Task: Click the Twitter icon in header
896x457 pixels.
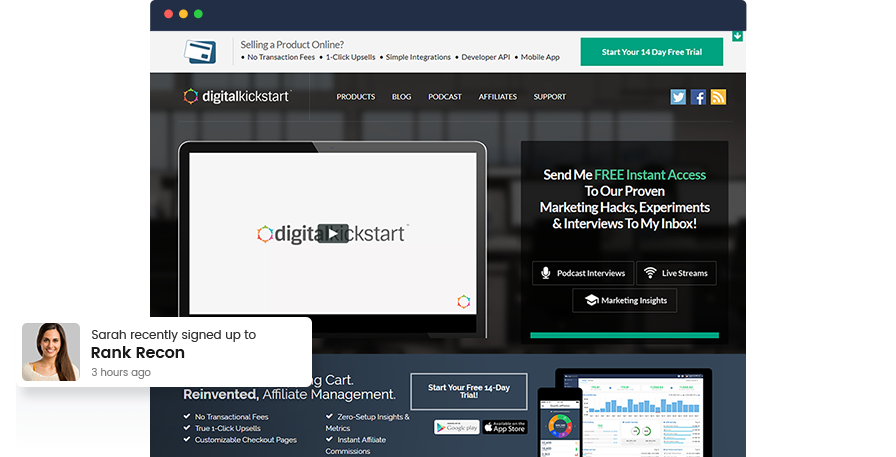Action: (x=678, y=97)
